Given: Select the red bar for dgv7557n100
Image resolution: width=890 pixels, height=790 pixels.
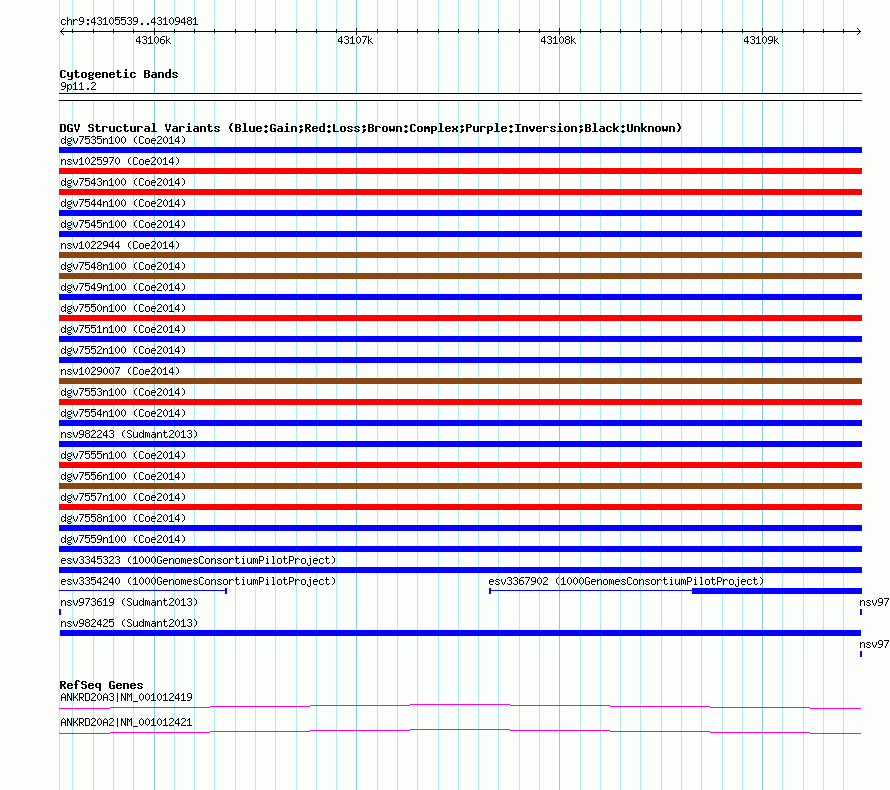Looking at the screenshot, I should click(x=460, y=507).
